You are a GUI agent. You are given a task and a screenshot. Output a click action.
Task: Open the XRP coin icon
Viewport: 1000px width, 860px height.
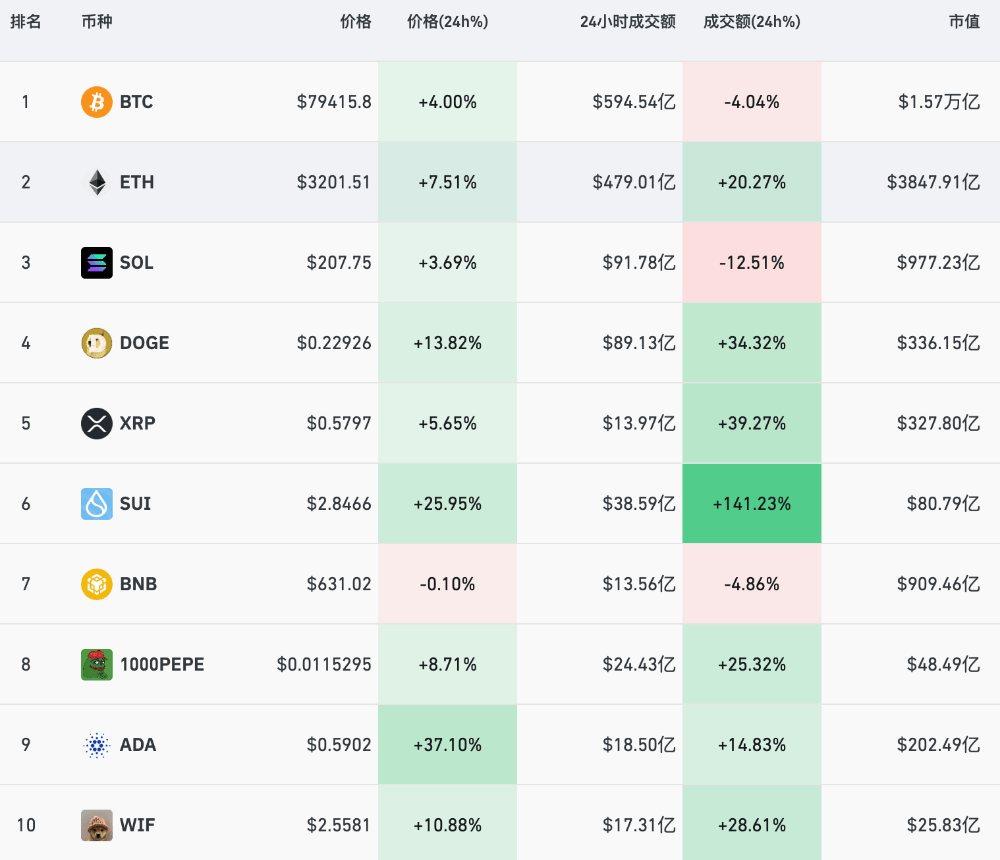point(97,423)
